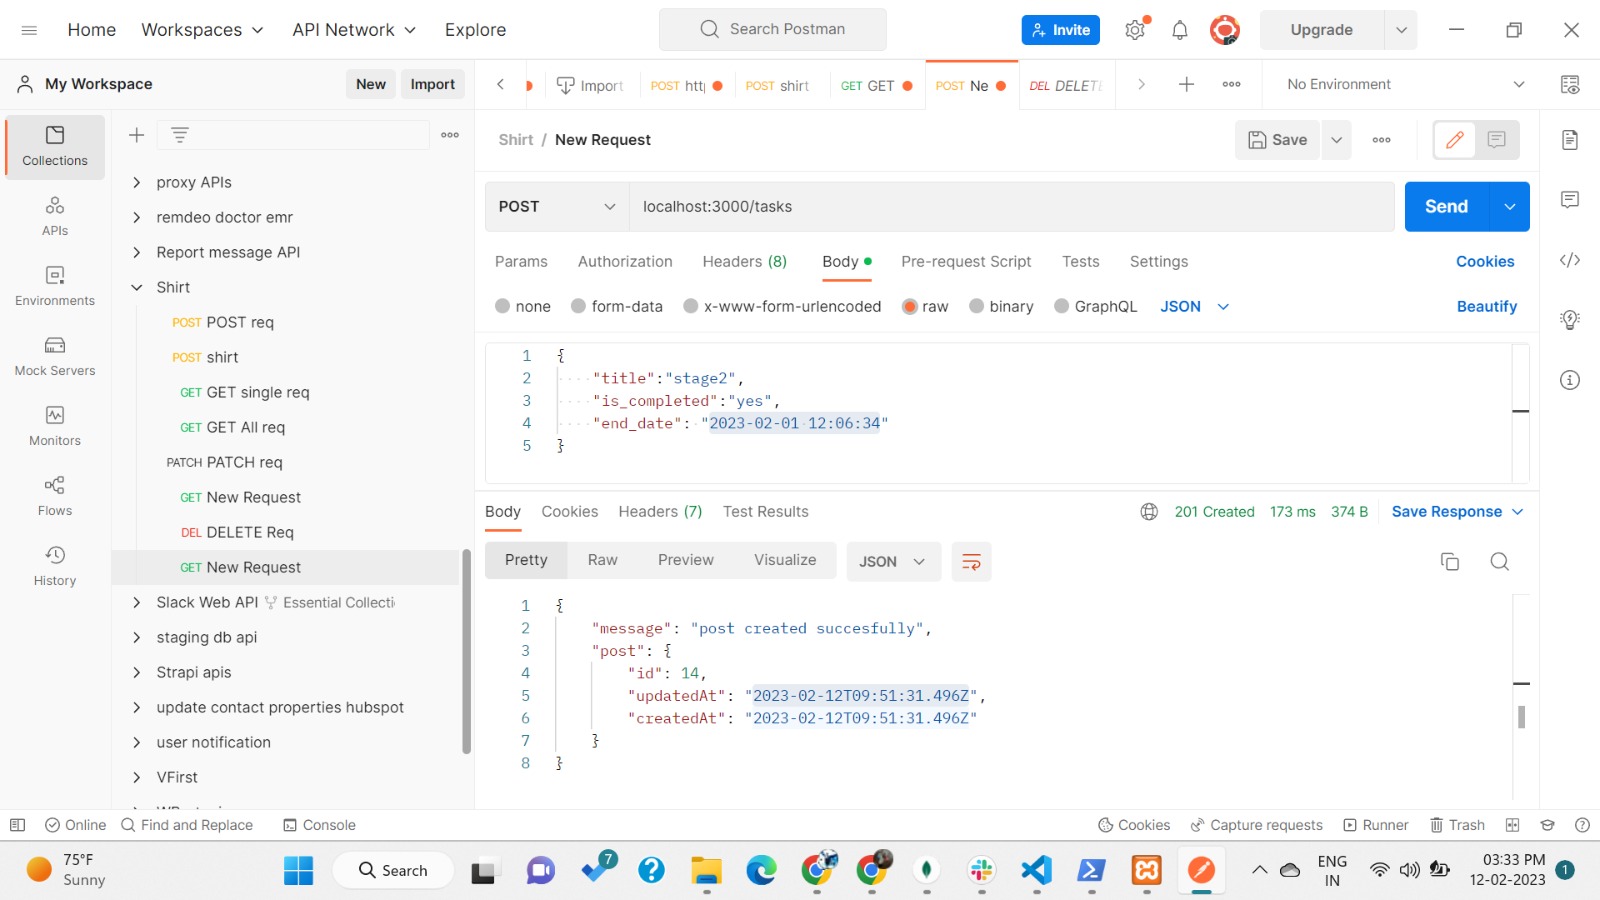Click the request URL field
Screen dimensions: 1600x900
(1011, 207)
